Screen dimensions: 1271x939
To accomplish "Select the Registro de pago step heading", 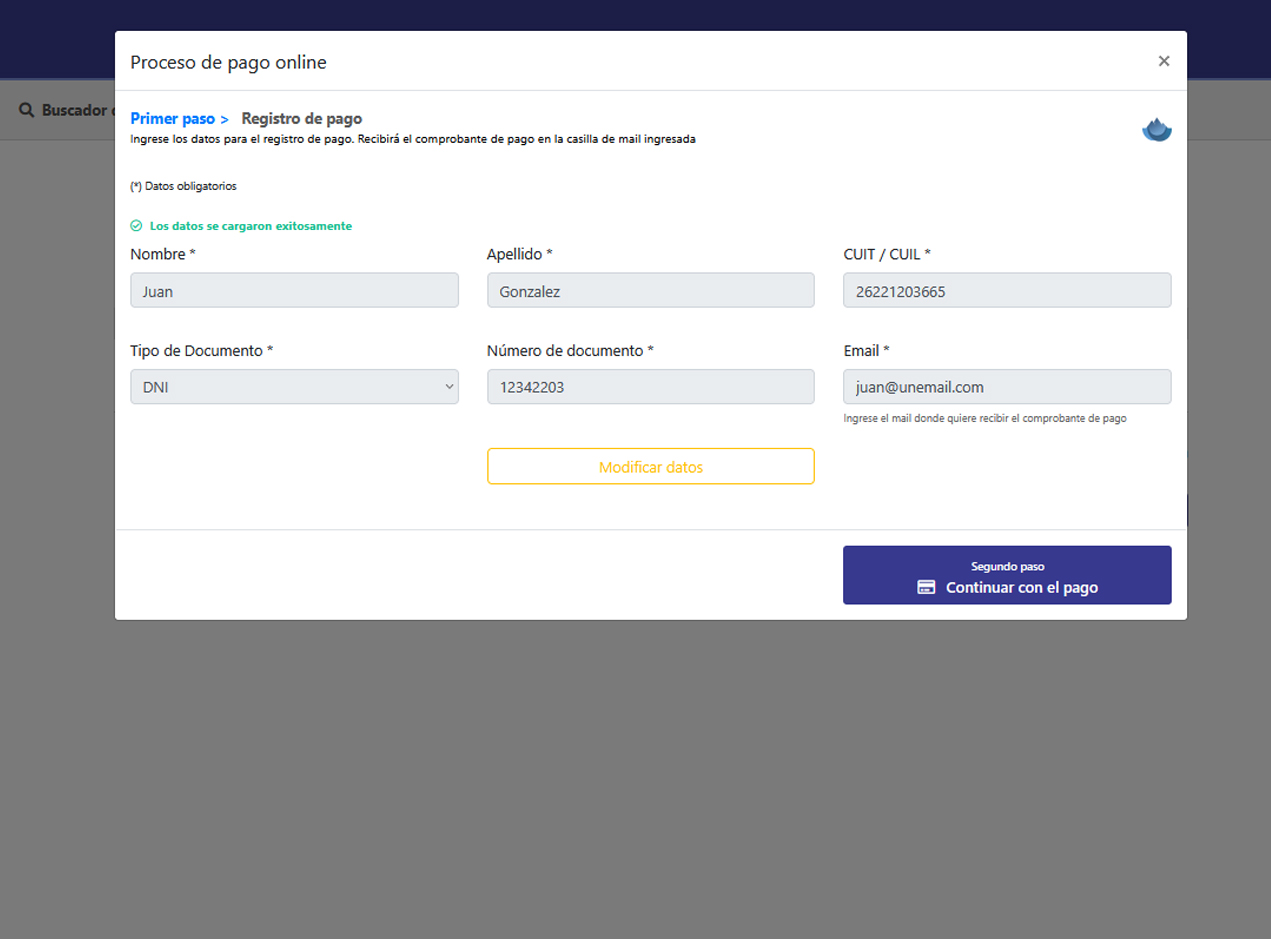I will point(301,119).
